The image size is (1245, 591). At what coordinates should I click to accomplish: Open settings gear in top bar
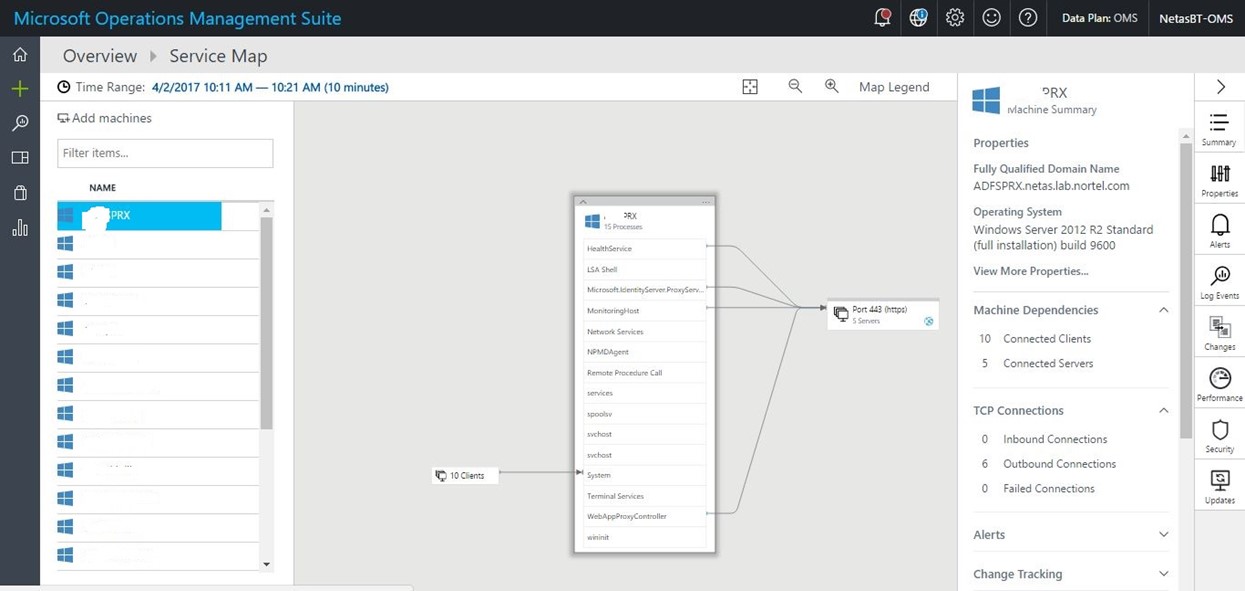point(955,18)
